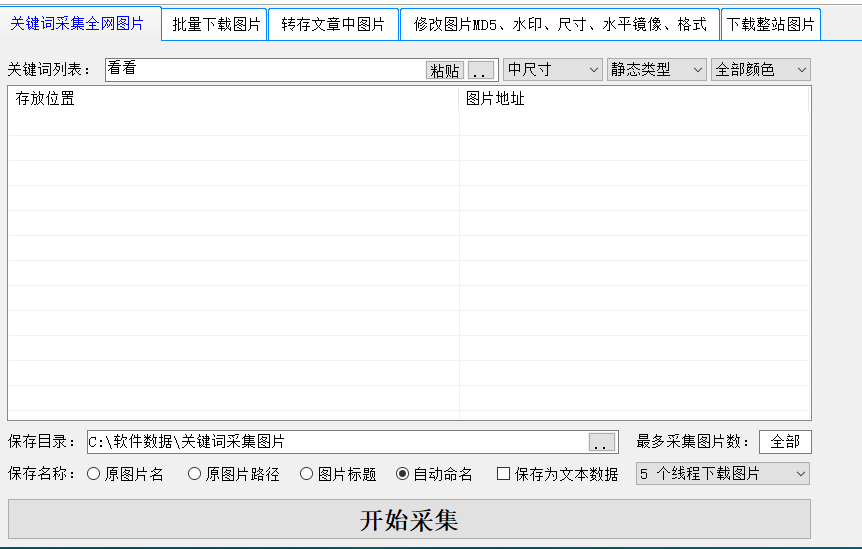862x549 pixels.
Task: Open the 中尺寸 size dropdown
Action: (552, 70)
